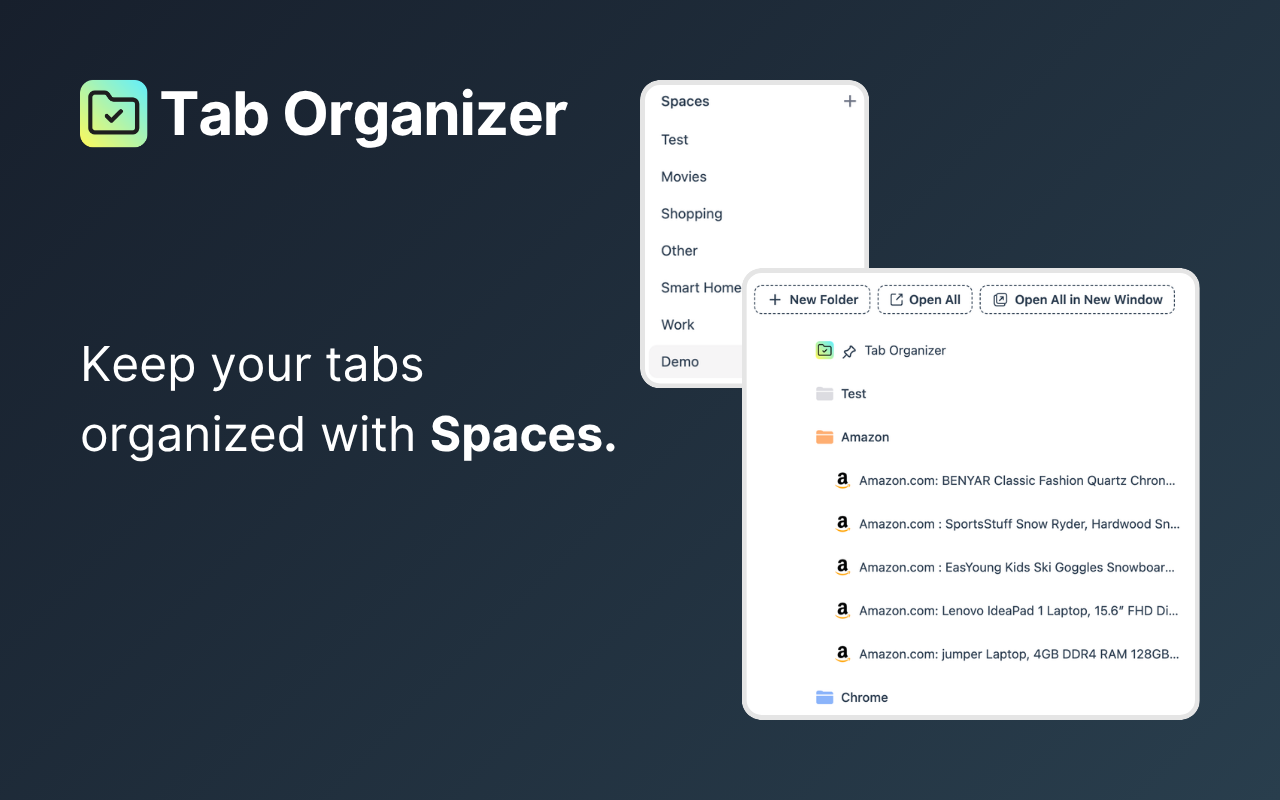Select the Demo space
1280x800 pixels.
pos(696,362)
